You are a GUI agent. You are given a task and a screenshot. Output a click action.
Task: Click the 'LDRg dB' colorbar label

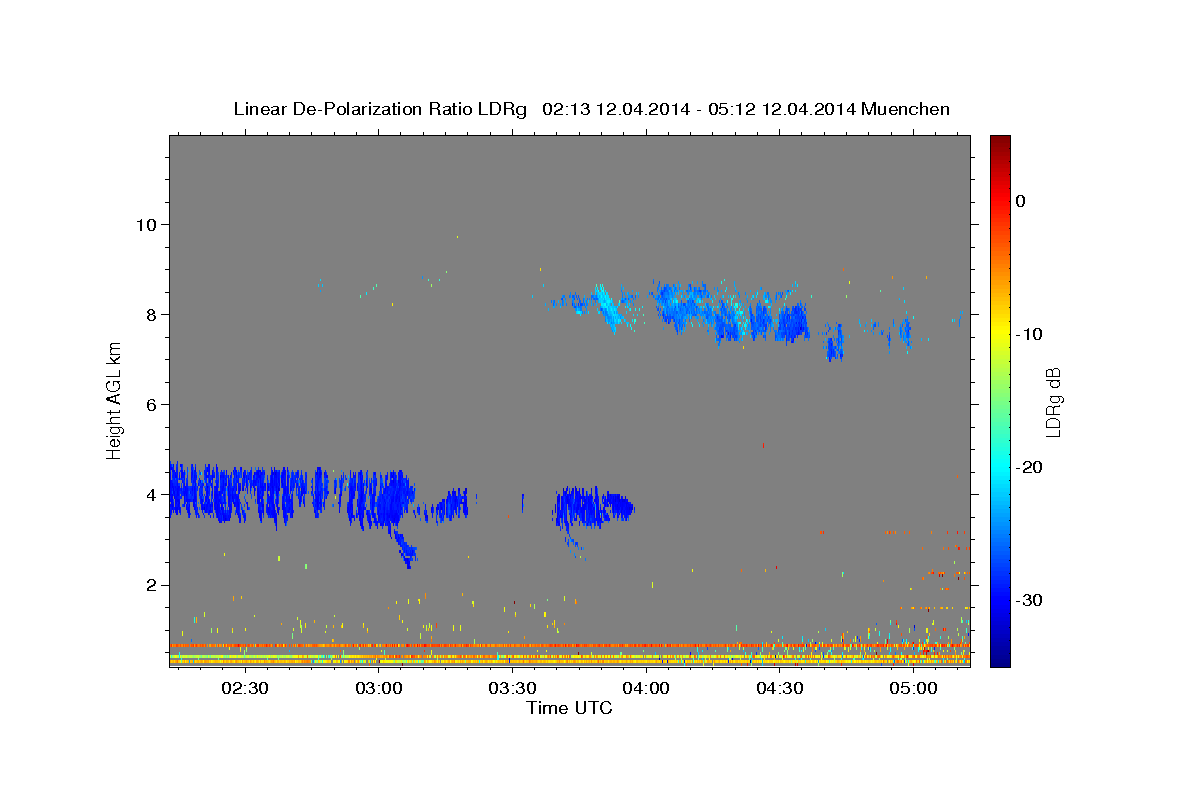pyautogui.click(x=1052, y=402)
